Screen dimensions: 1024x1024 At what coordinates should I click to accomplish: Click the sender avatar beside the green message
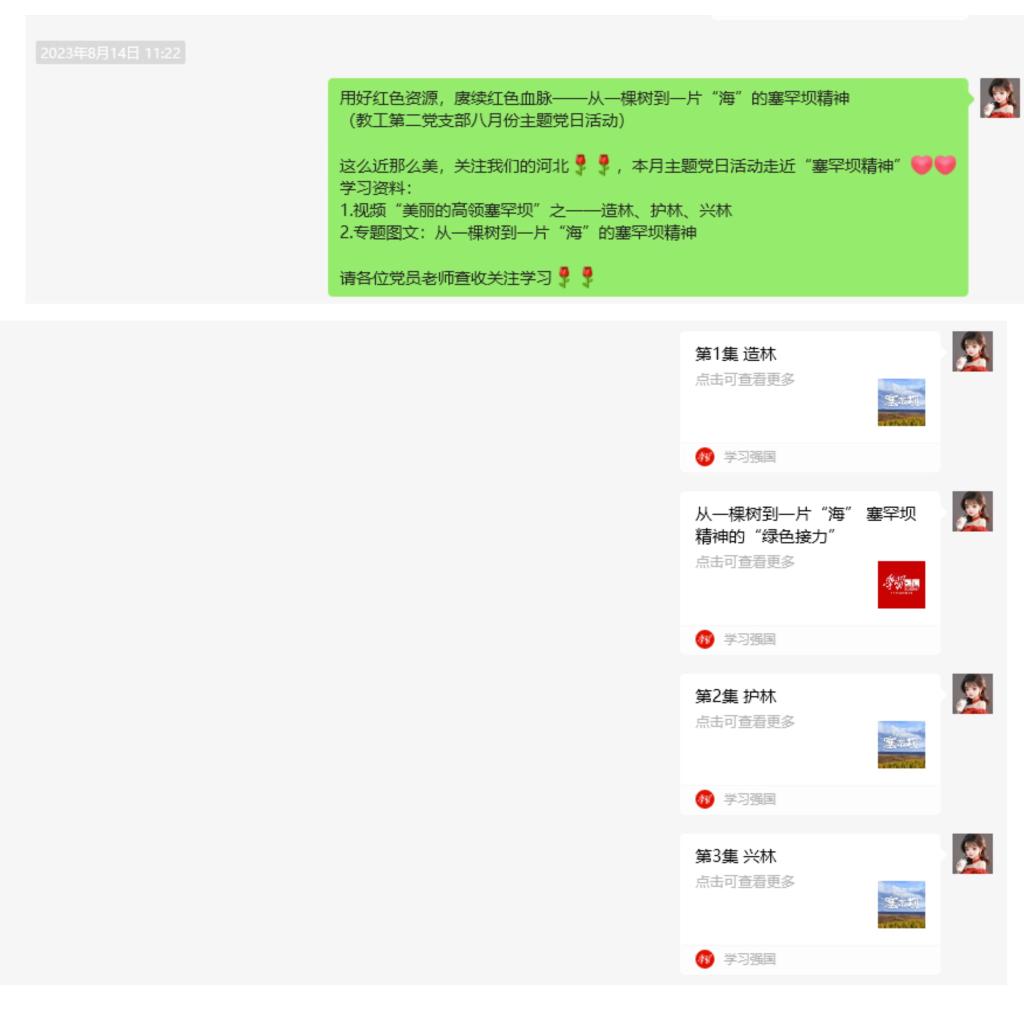point(999,98)
